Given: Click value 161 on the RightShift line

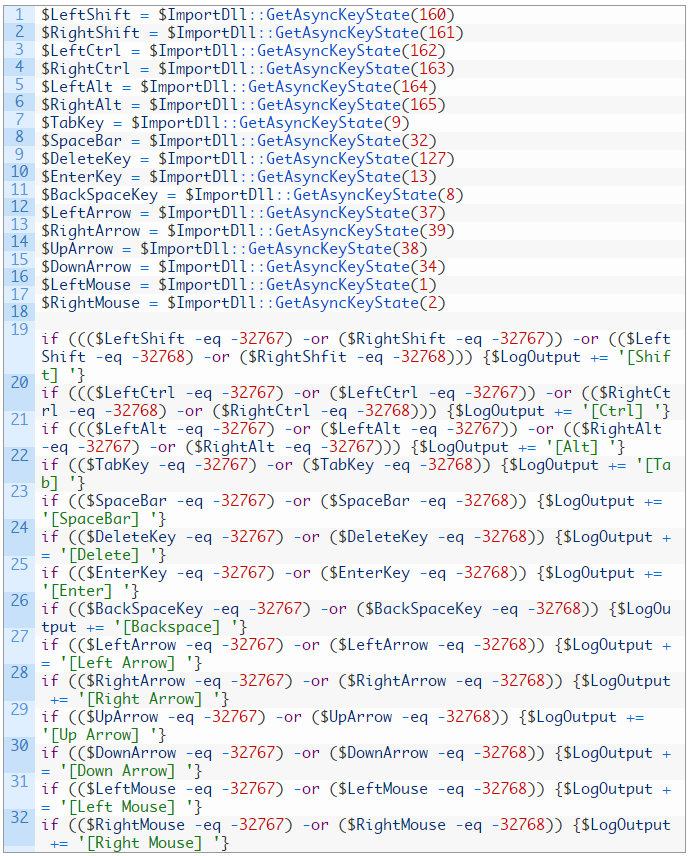Looking at the screenshot, I should tap(441, 33).
